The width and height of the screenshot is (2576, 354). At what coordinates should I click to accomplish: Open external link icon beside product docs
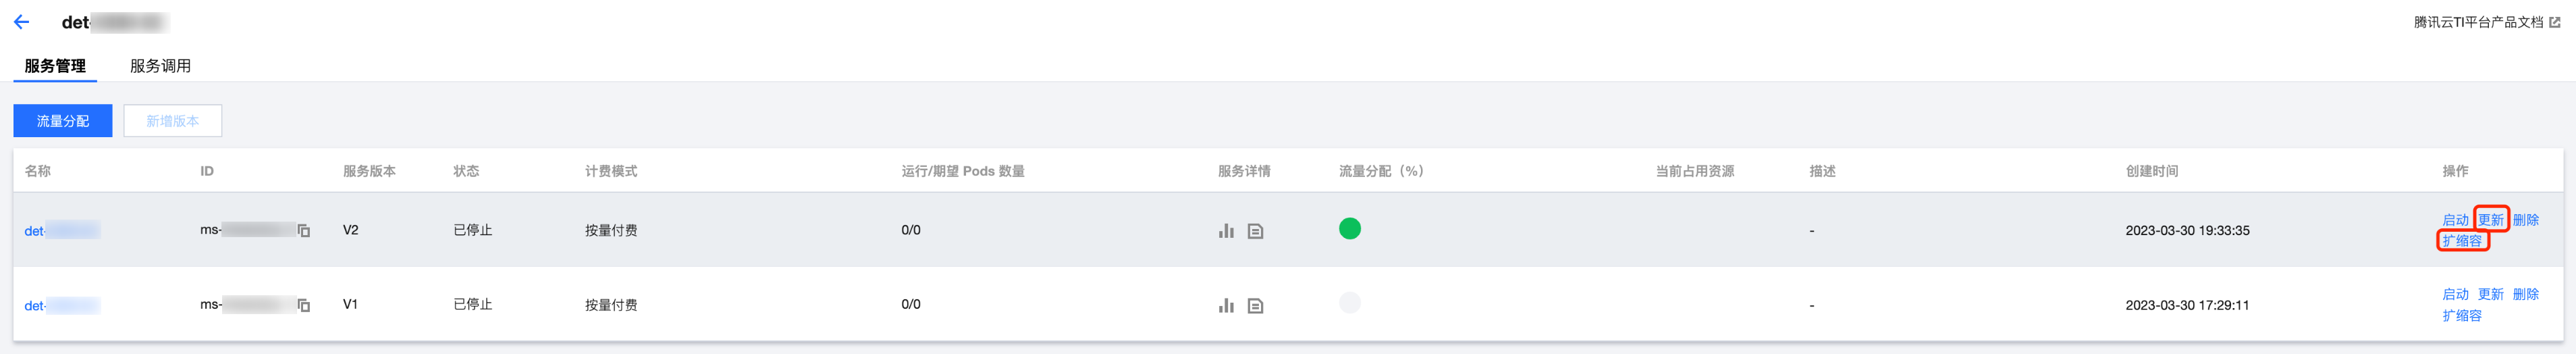point(2555,22)
